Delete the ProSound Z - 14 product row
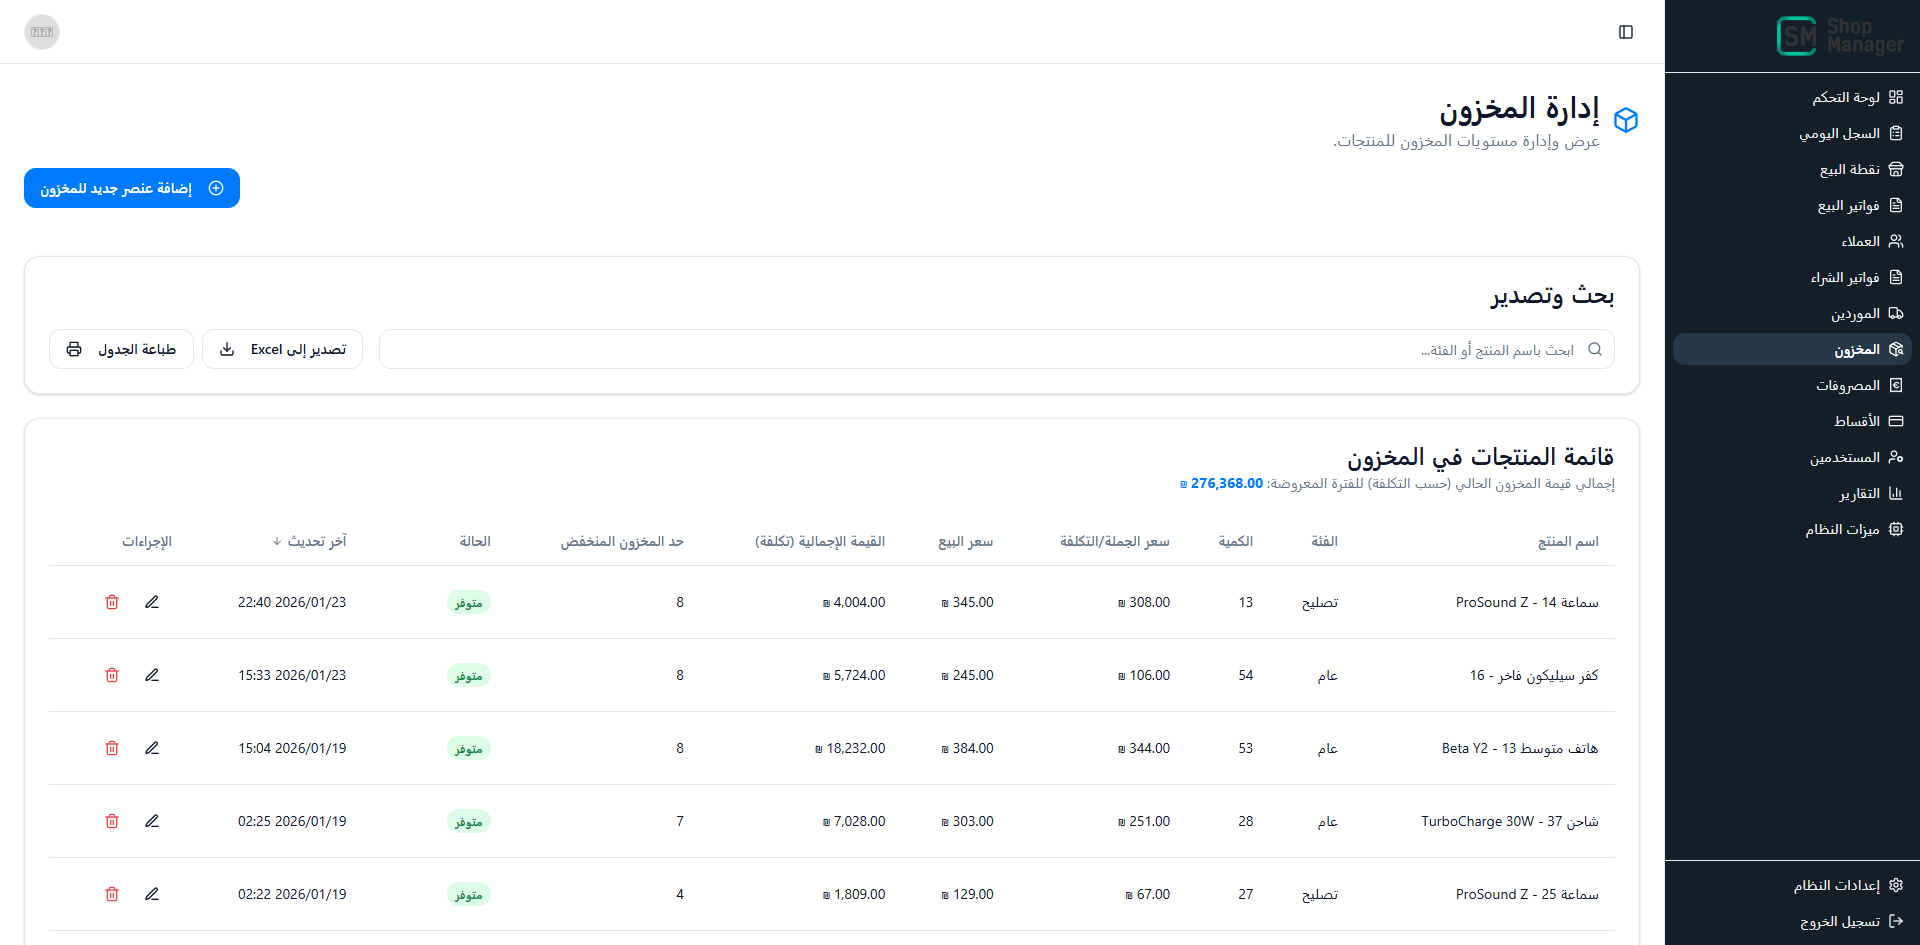 [112, 602]
